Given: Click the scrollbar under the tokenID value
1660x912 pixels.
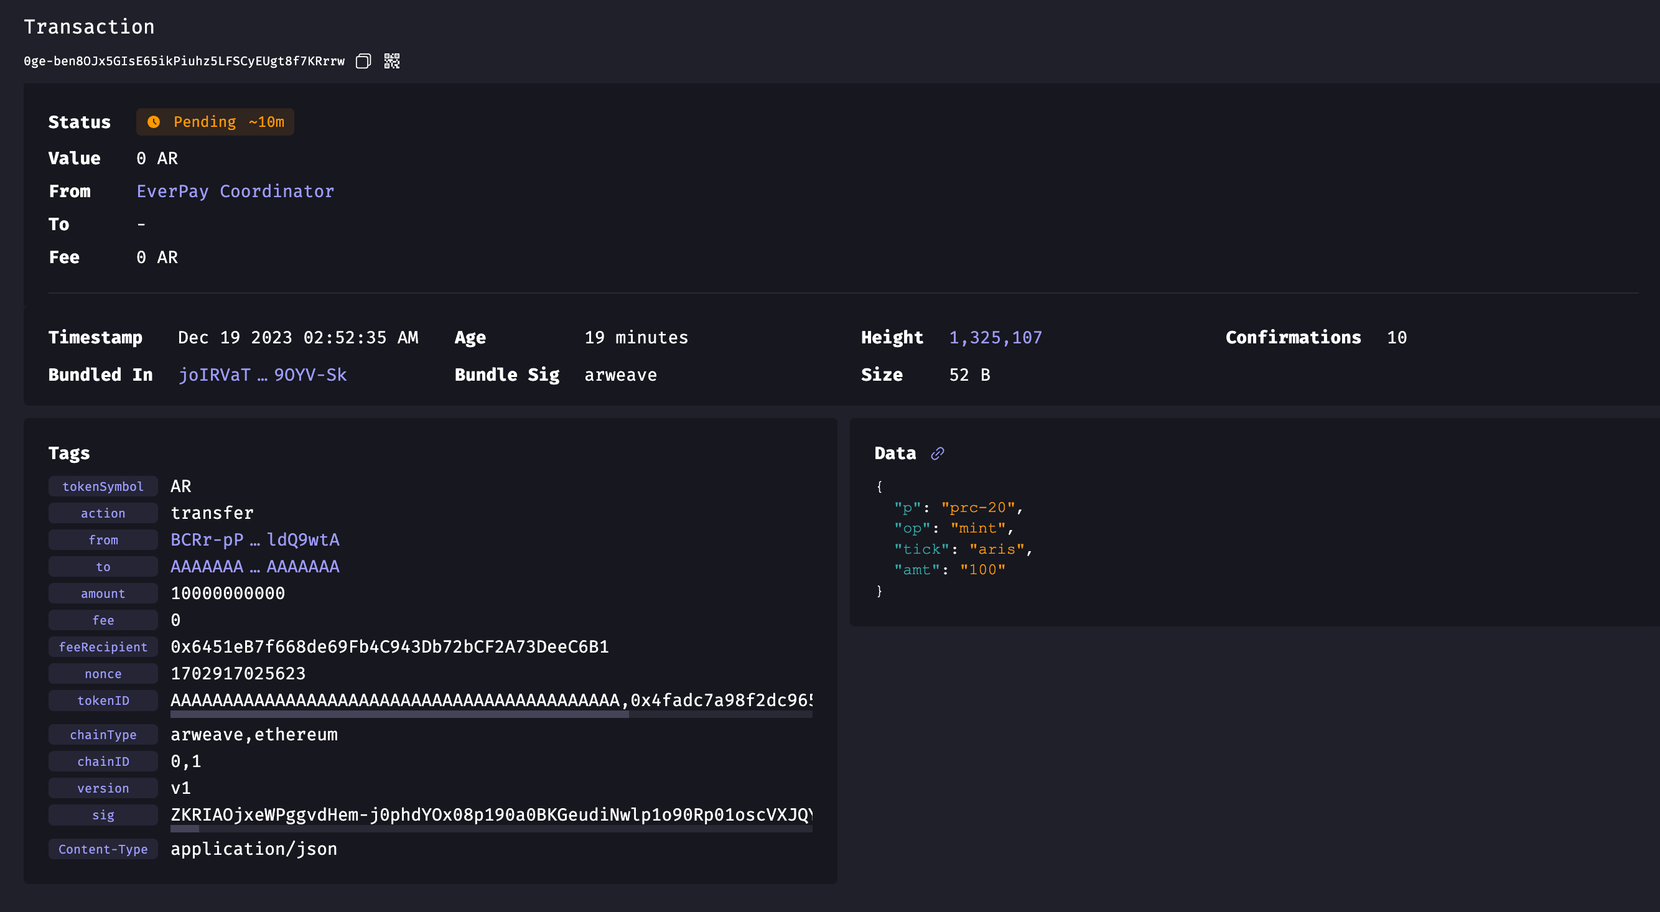Looking at the screenshot, I should pyautogui.click(x=400, y=716).
